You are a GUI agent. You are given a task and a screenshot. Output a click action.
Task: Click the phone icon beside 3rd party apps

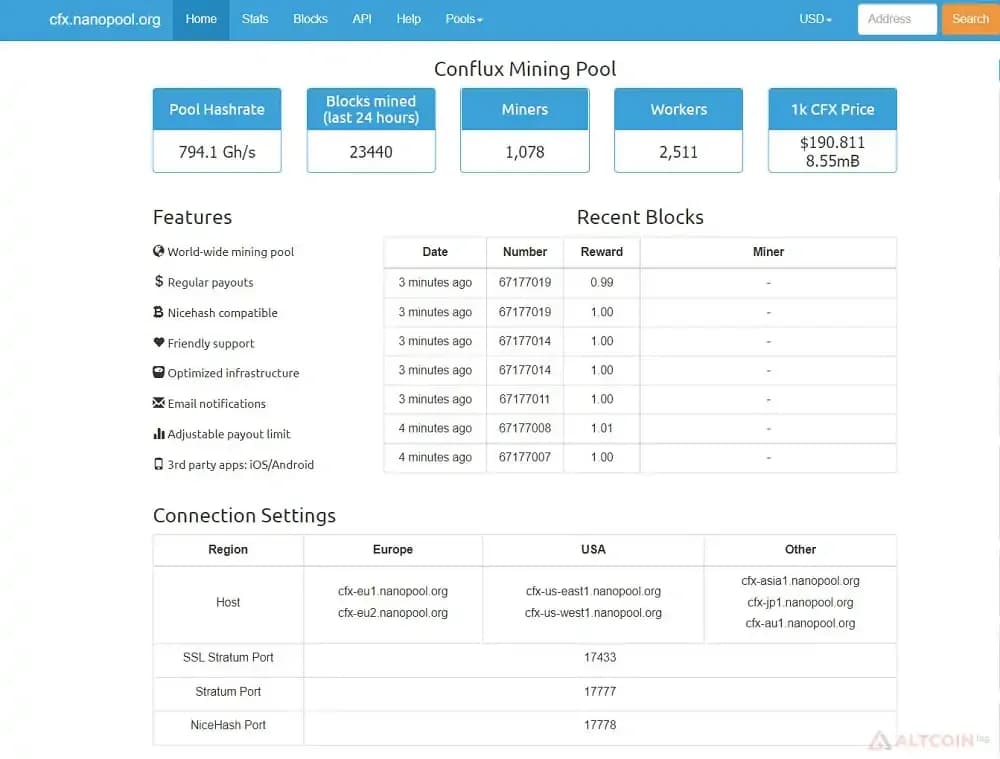pyautogui.click(x=159, y=464)
